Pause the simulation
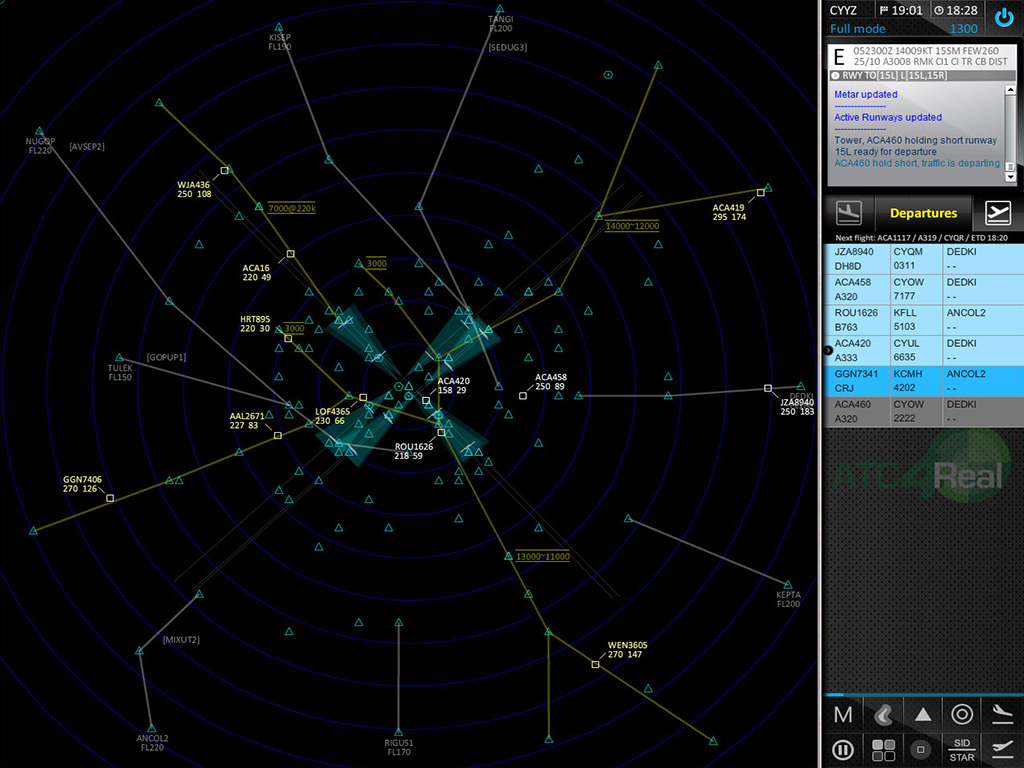This screenshot has width=1024, height=768. (x=843, y=749)
